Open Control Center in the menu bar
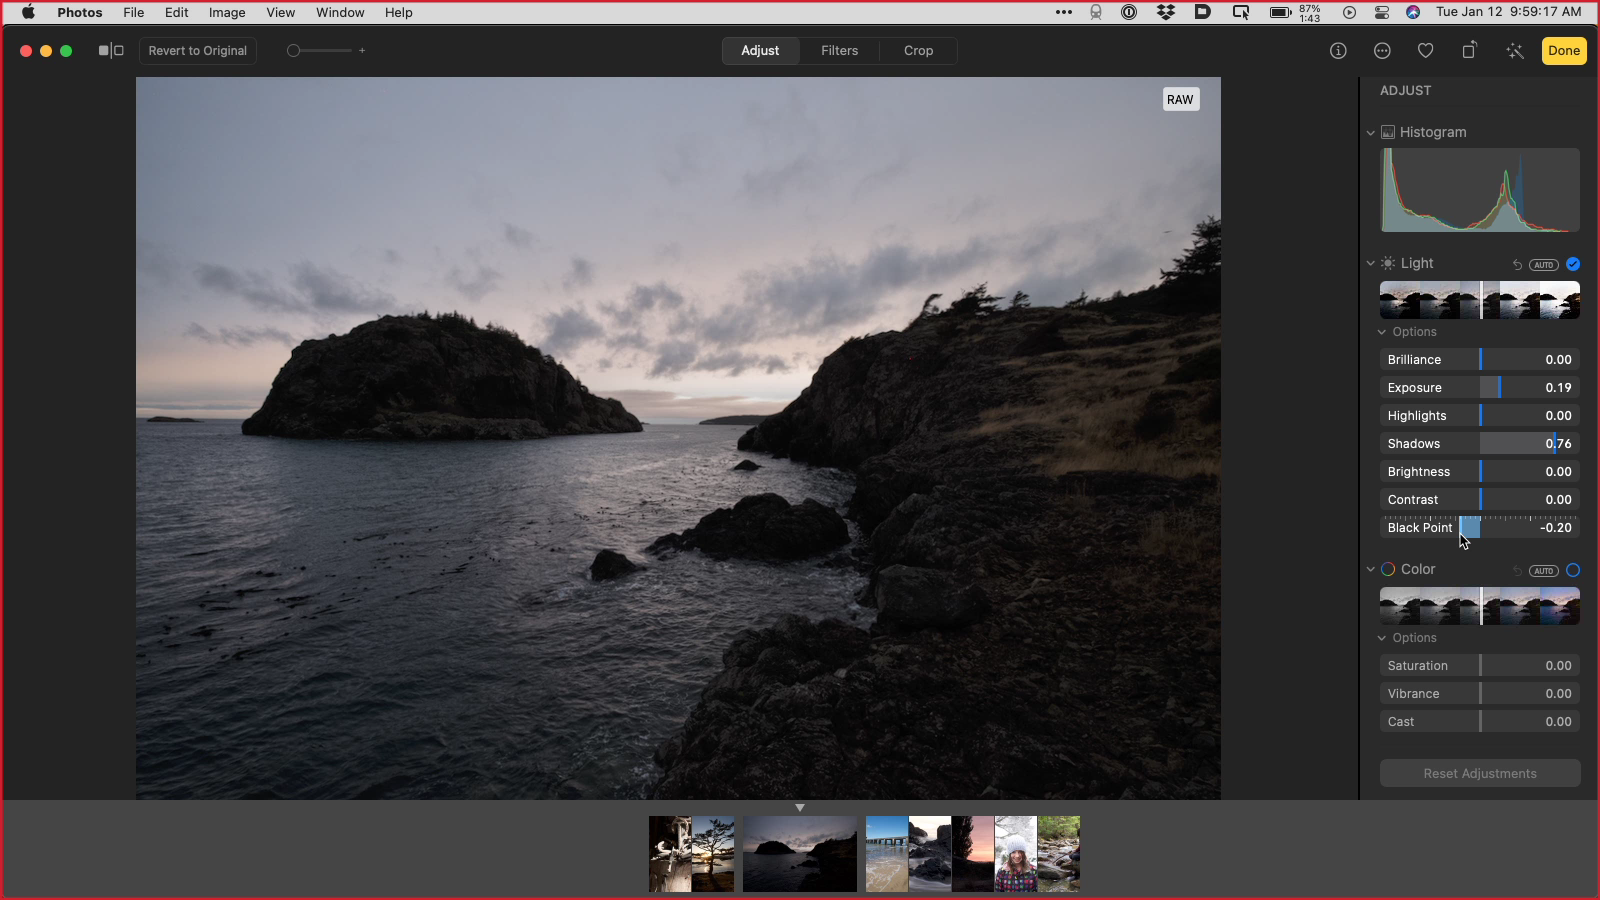1600x900 pixels. pyautogui.click(x=1382, y=12)
